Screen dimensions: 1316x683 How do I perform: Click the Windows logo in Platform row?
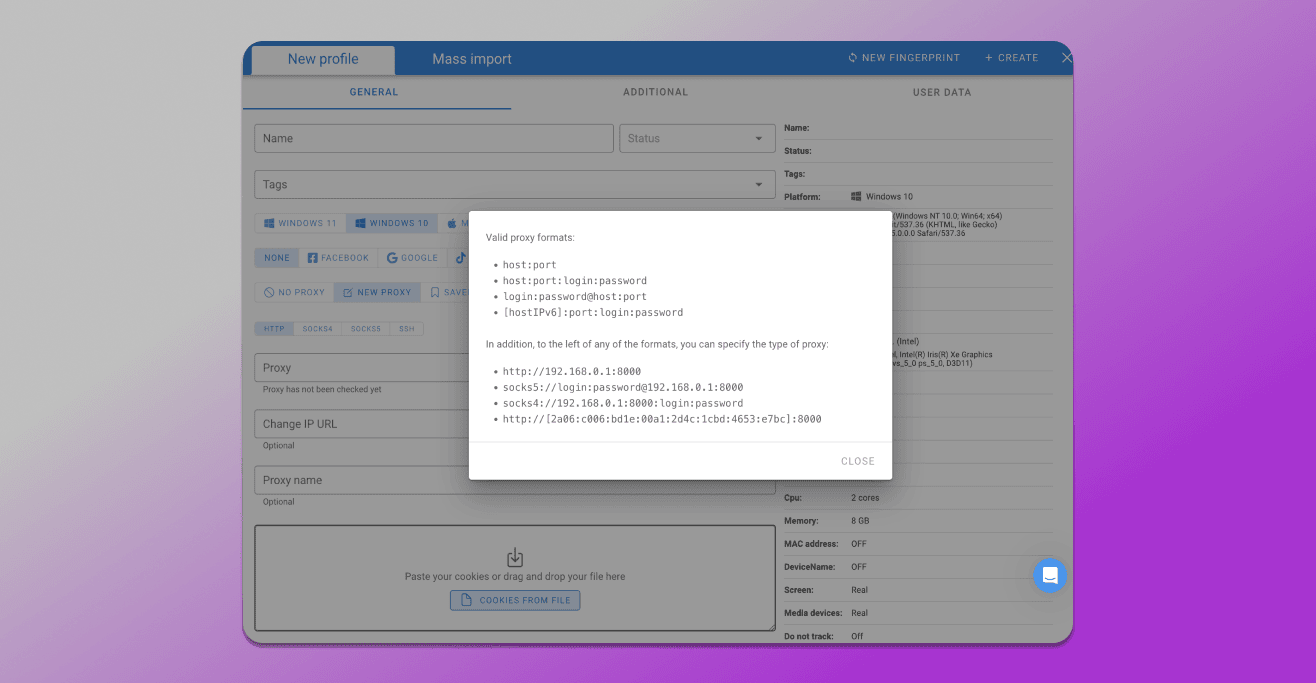tap(856, 196)
